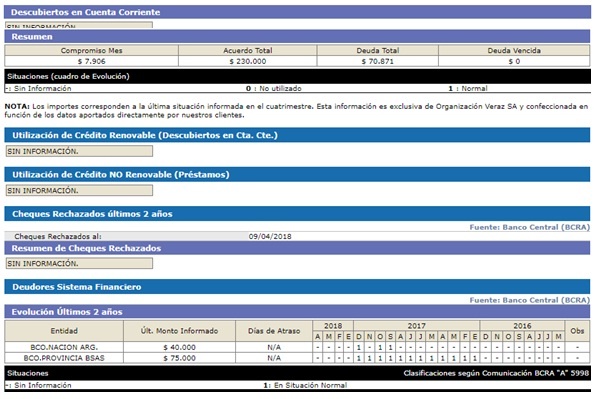Screen dimensions: 596x399
Task: Click the date 09/04/2018
Action: click(x=270, y=236)
